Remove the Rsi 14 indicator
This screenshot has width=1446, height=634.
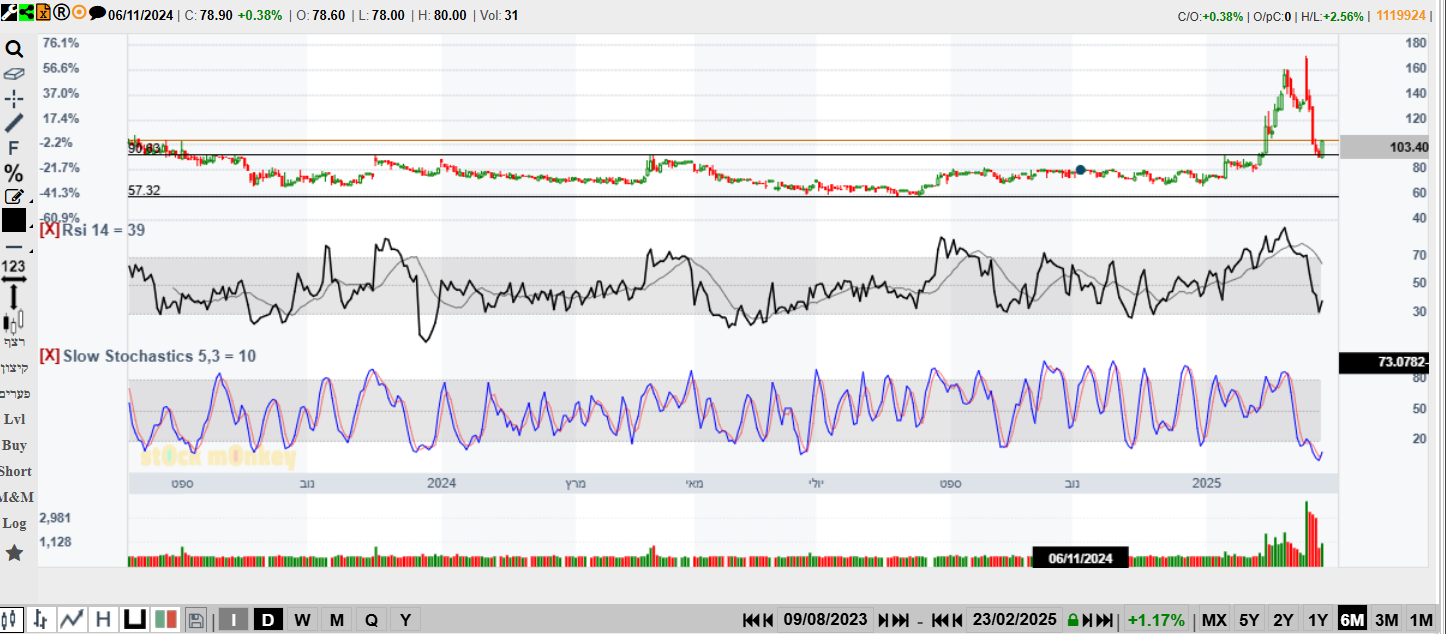(49, 230)
